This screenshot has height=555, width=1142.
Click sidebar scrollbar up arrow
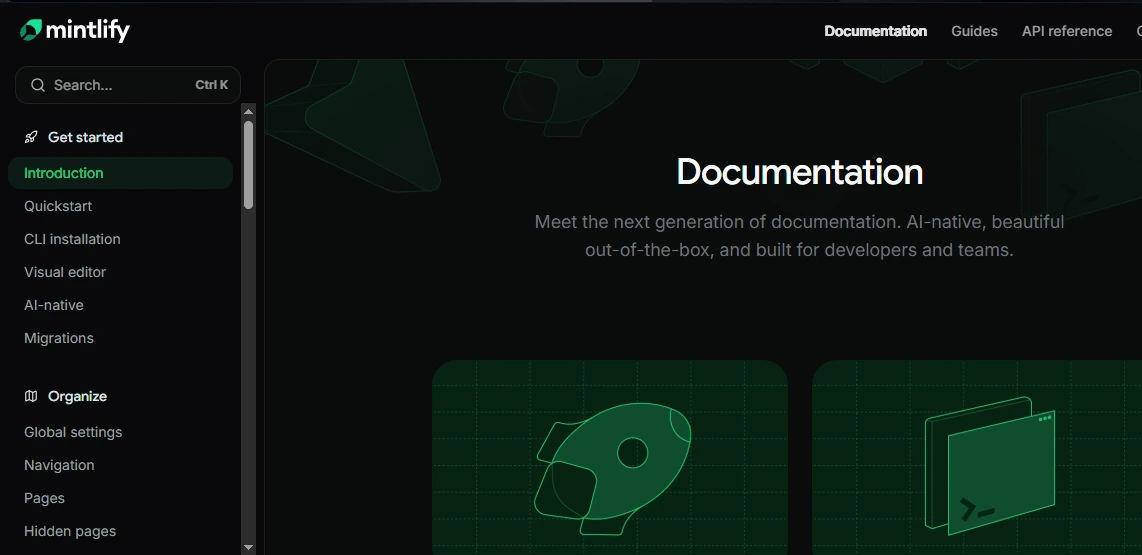click(x=248, y=111)
